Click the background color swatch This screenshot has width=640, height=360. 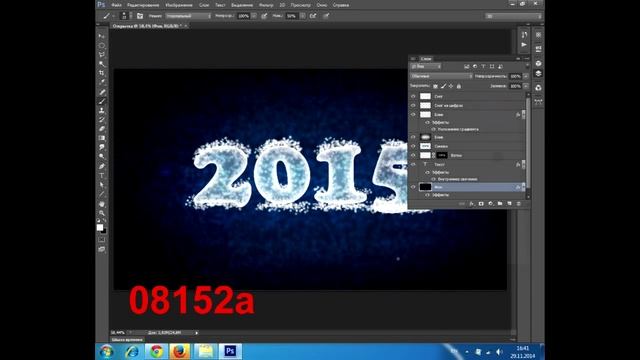(x=104, y=231)
